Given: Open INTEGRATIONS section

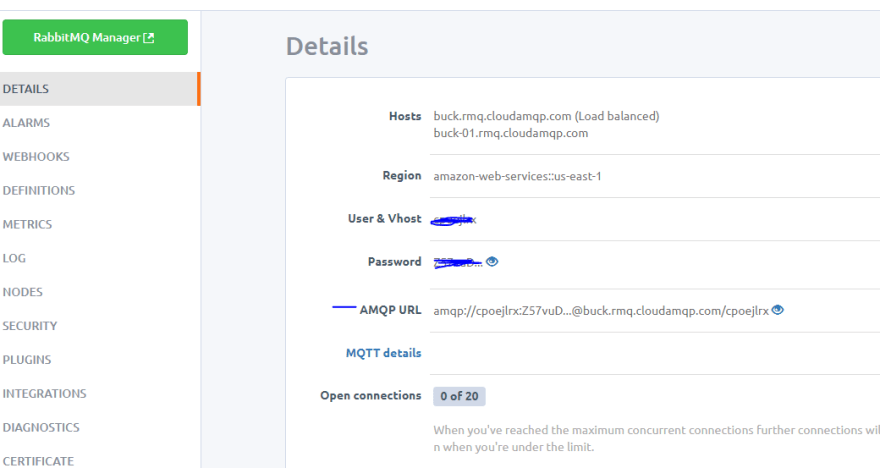Looking at the screenshot, I should tap(44, 393).
